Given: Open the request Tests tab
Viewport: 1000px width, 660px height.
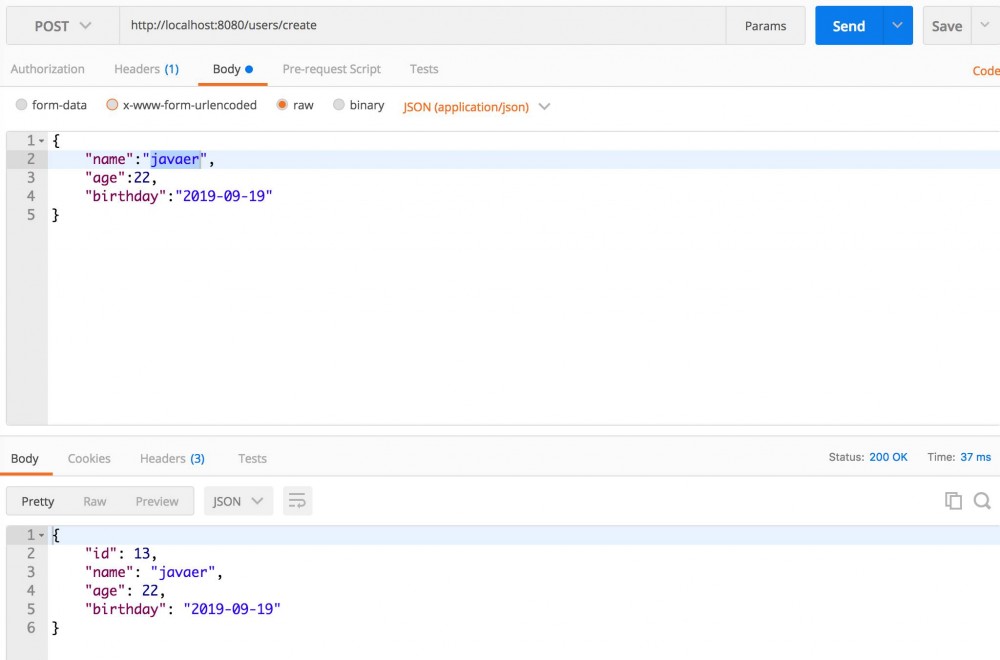Looking at the screenshot, I should coord(423,69).
